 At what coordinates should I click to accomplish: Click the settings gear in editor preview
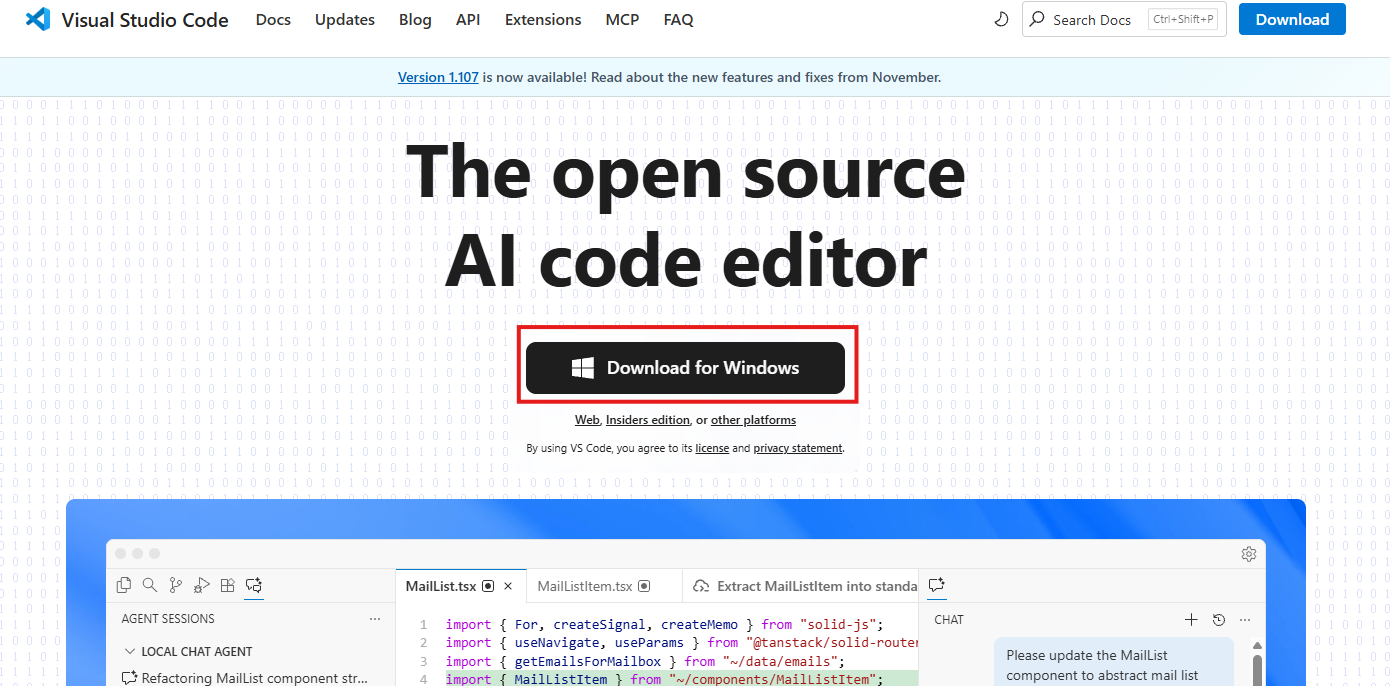tap(1248, 554)
